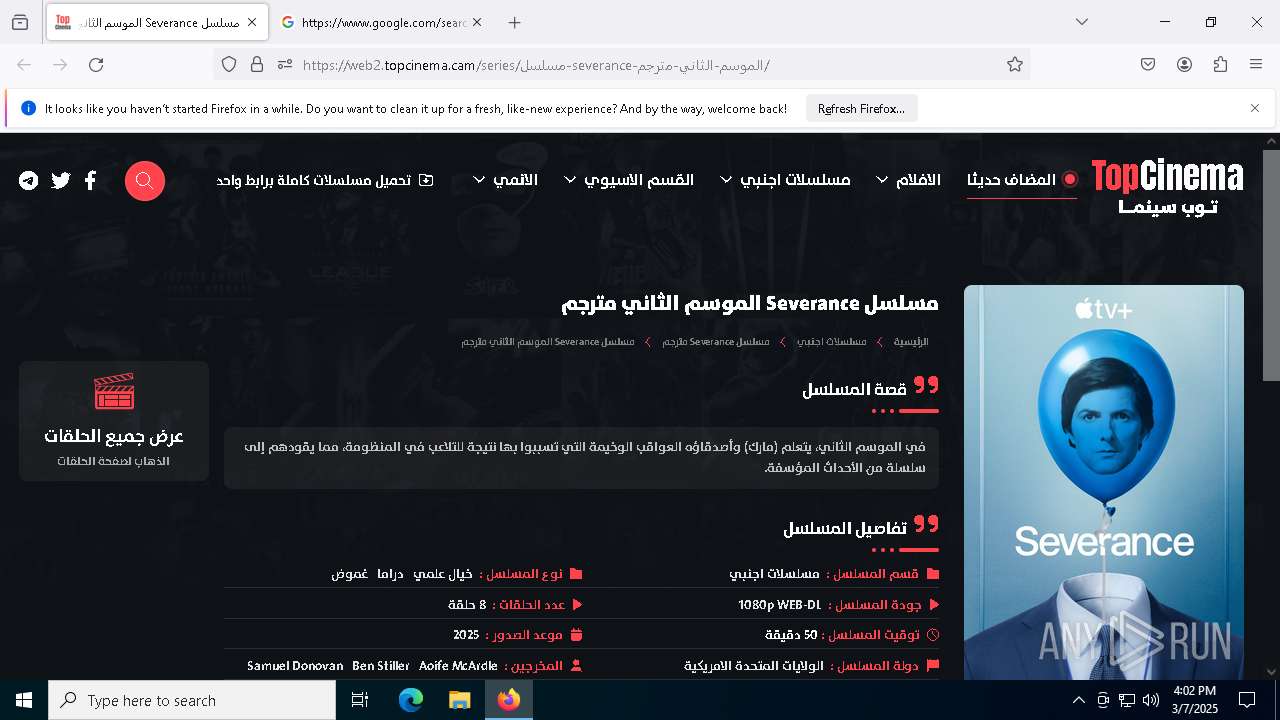The height and width of the screenshot is (720, 1280).
Task: Open the Extensions puzzle icon
Action: coord(1220,65)
